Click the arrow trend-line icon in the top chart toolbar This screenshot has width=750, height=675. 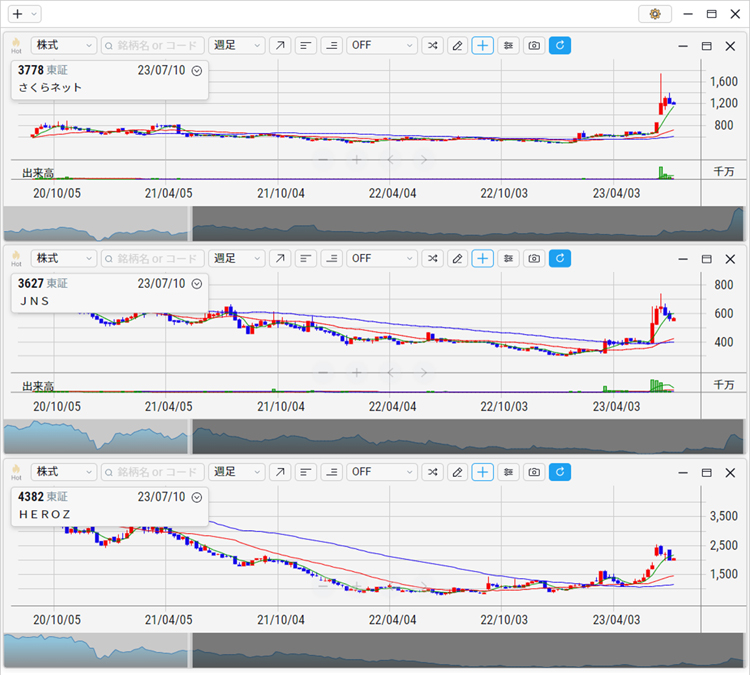280,45
